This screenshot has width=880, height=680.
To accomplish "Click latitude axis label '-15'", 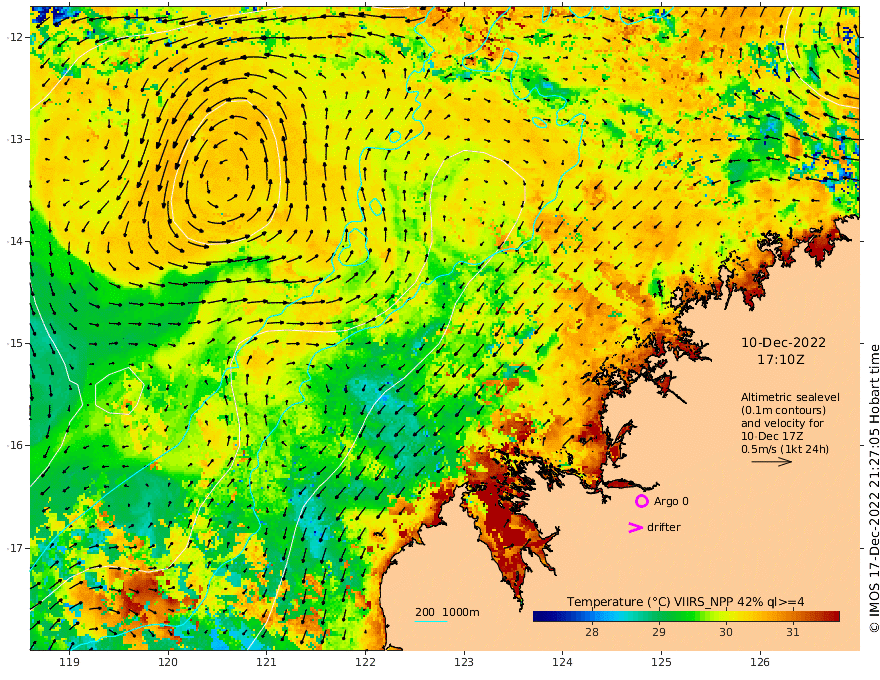I will 15,343.
